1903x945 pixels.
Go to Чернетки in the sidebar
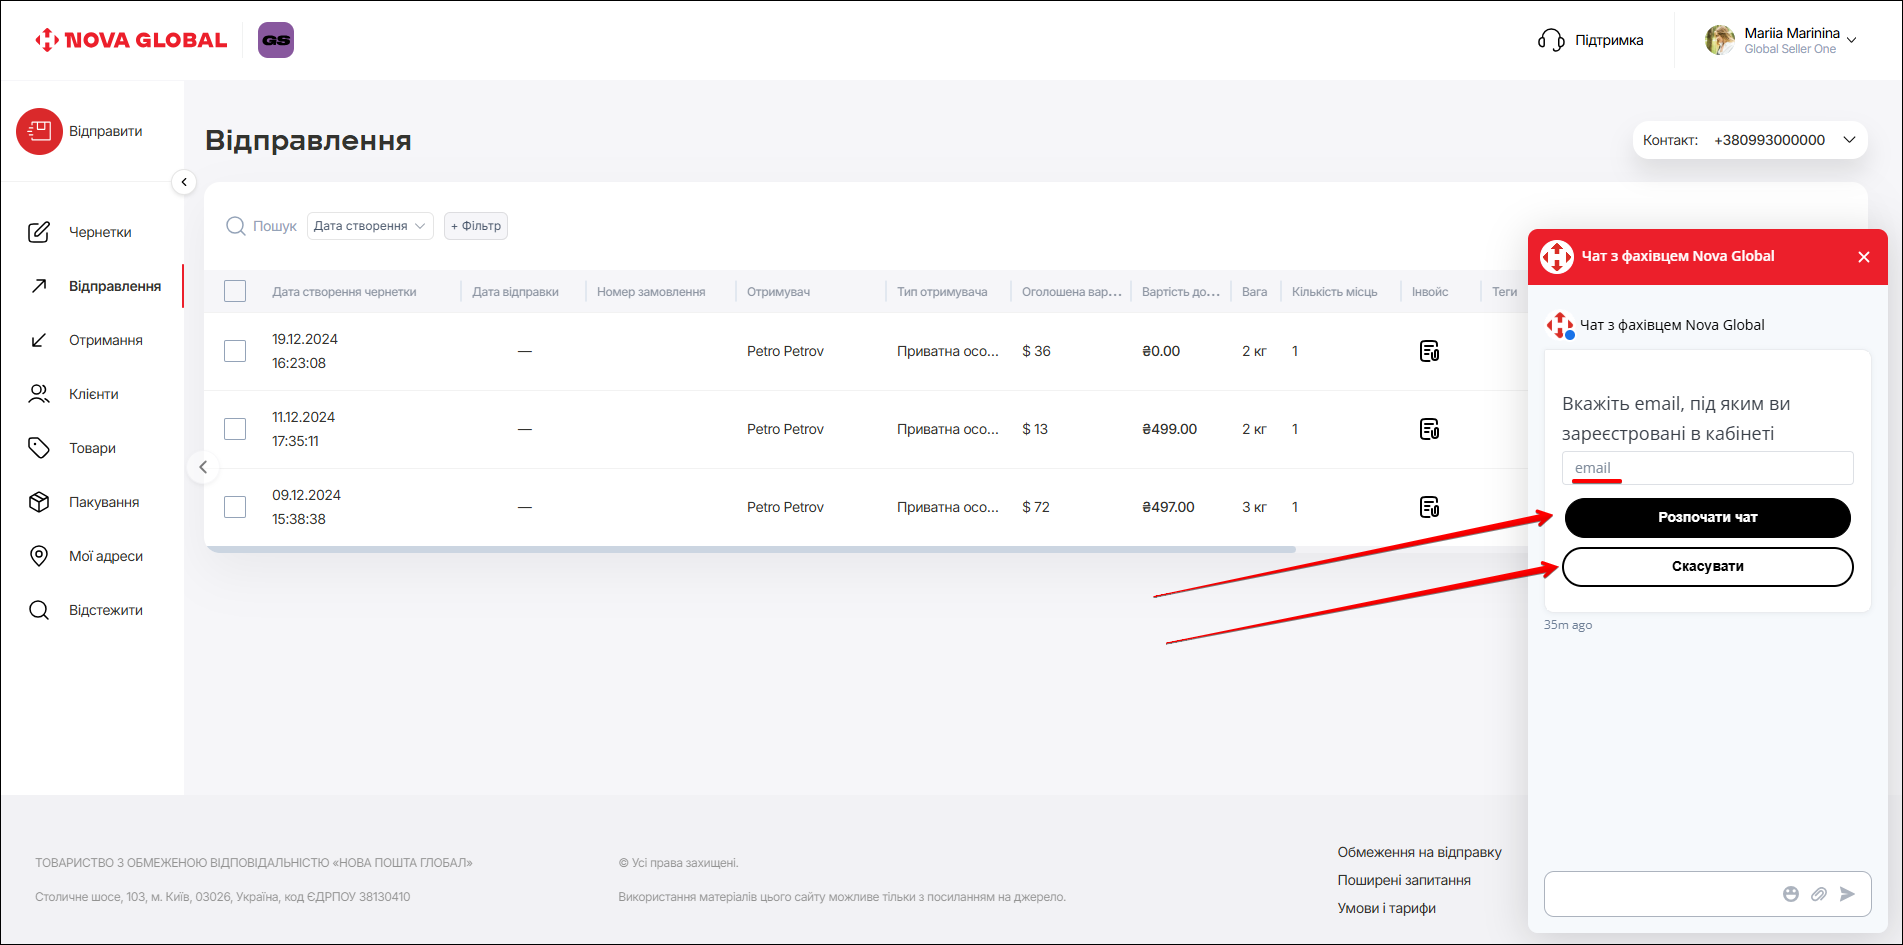tap(99, 232)
